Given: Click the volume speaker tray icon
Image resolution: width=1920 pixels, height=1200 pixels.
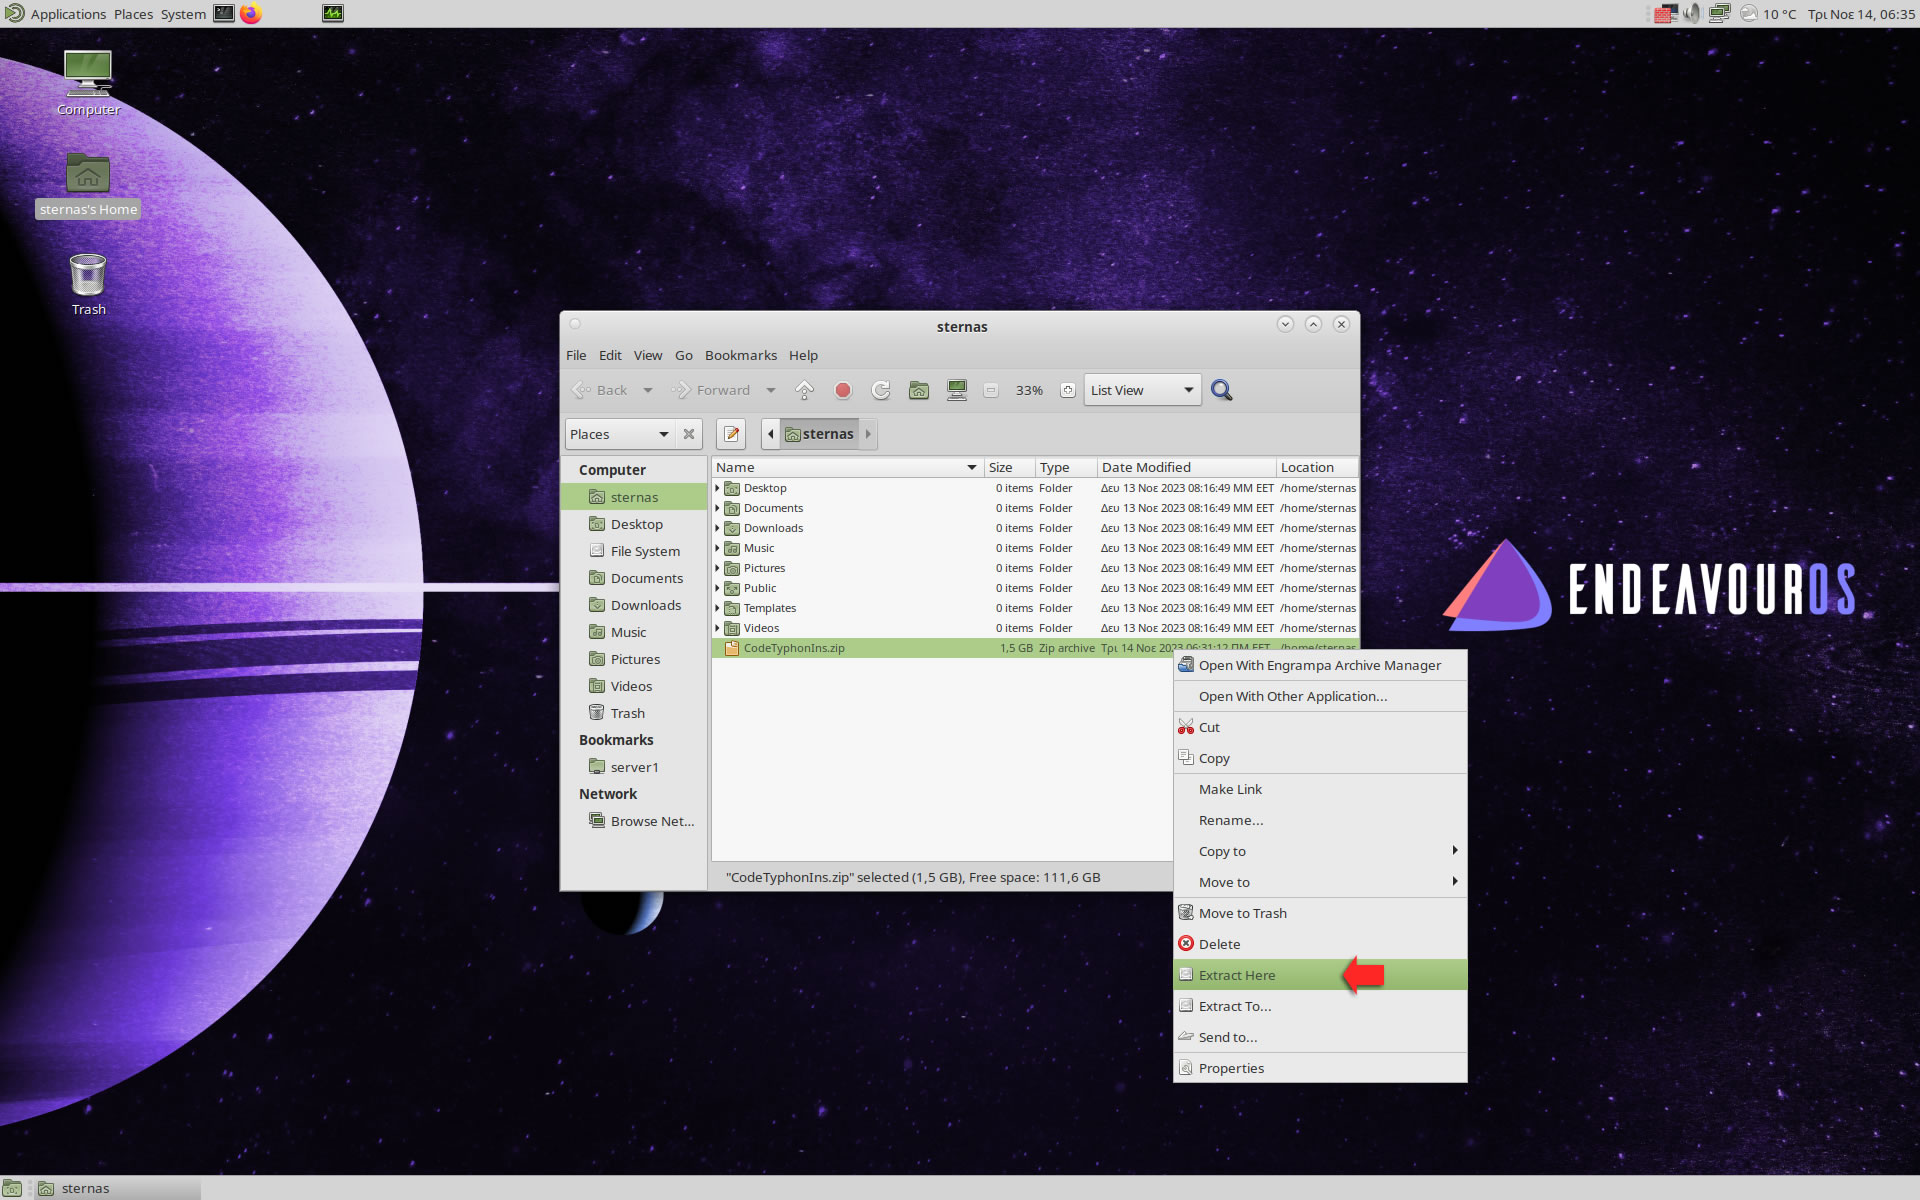Looking at the screenshot, I should pos(1692,14).
